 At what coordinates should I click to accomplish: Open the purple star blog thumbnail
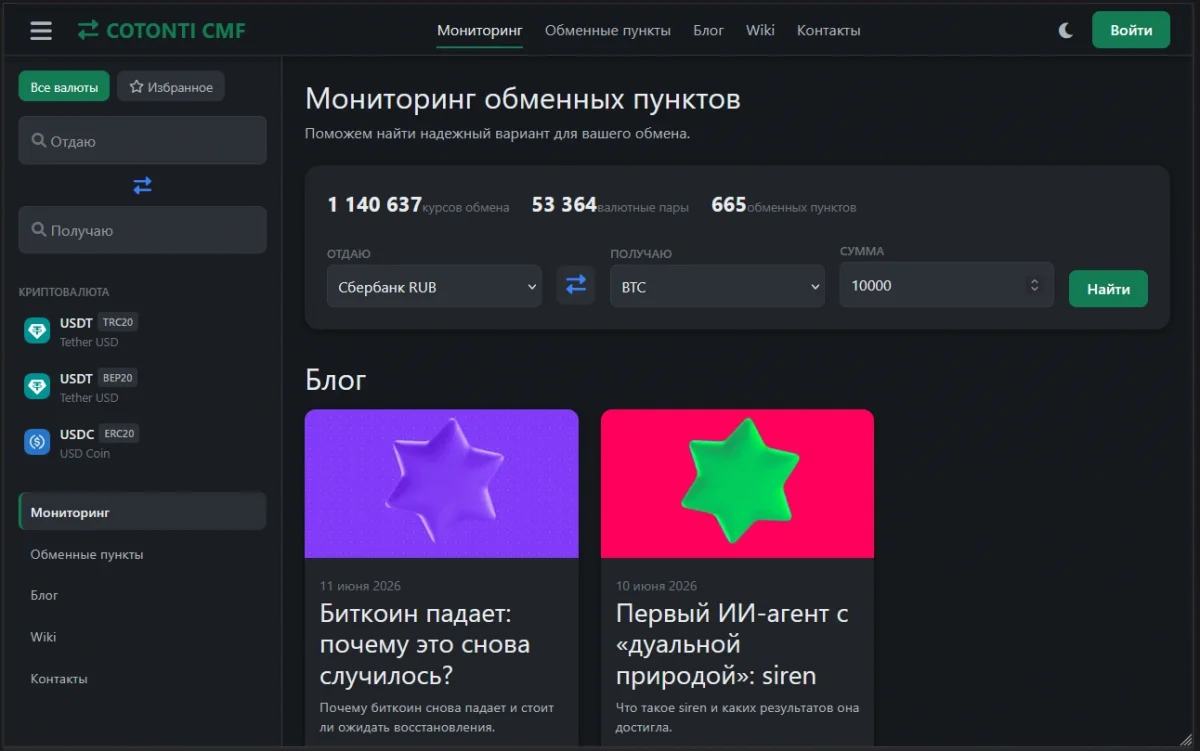(441, 484)
